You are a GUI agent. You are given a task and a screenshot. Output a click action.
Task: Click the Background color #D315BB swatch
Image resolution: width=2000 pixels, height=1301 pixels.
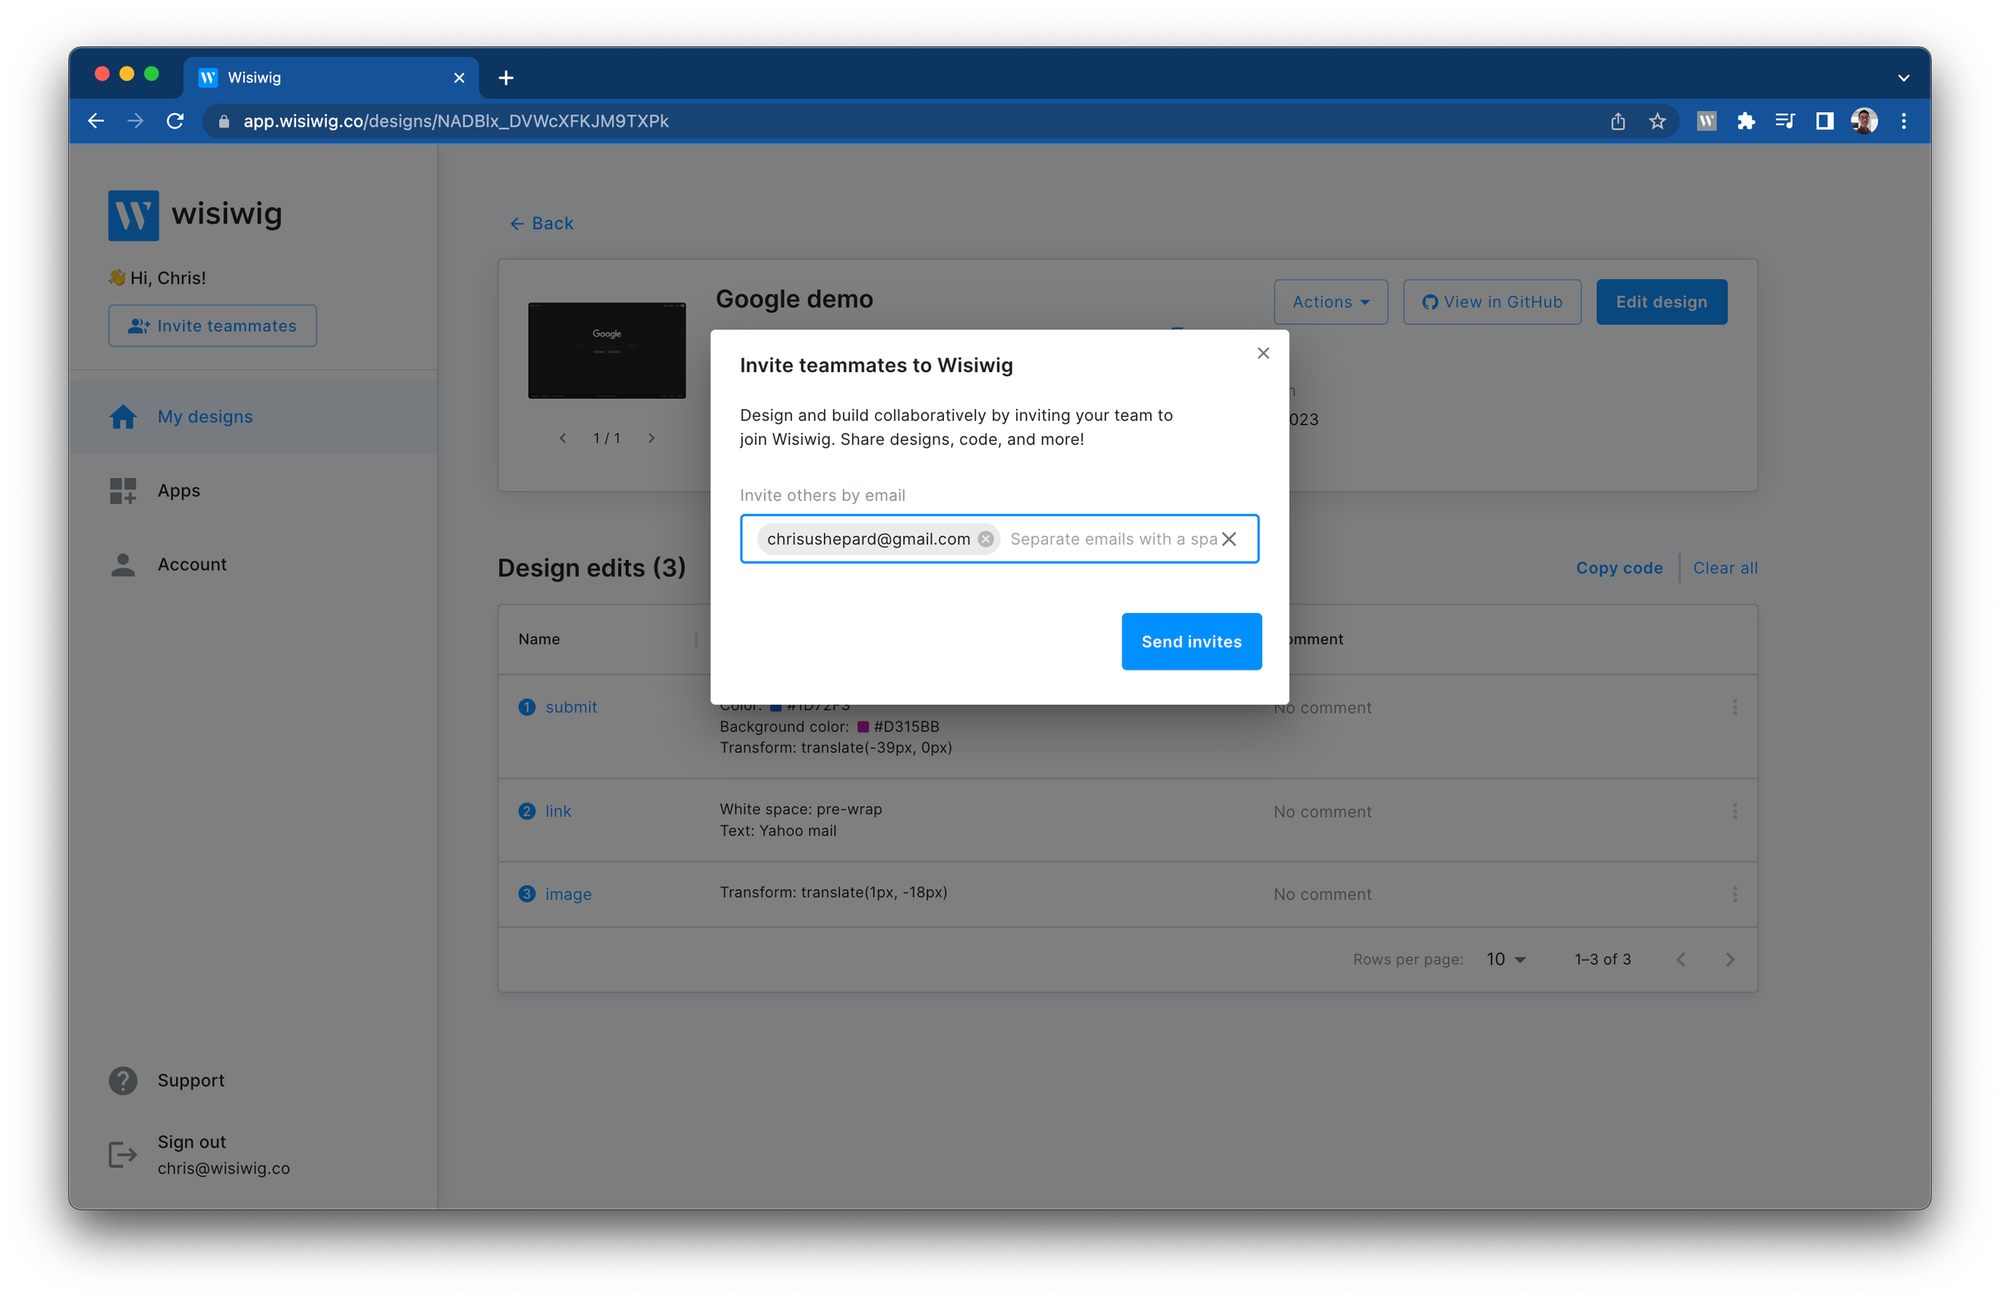(x=863, y=727)
